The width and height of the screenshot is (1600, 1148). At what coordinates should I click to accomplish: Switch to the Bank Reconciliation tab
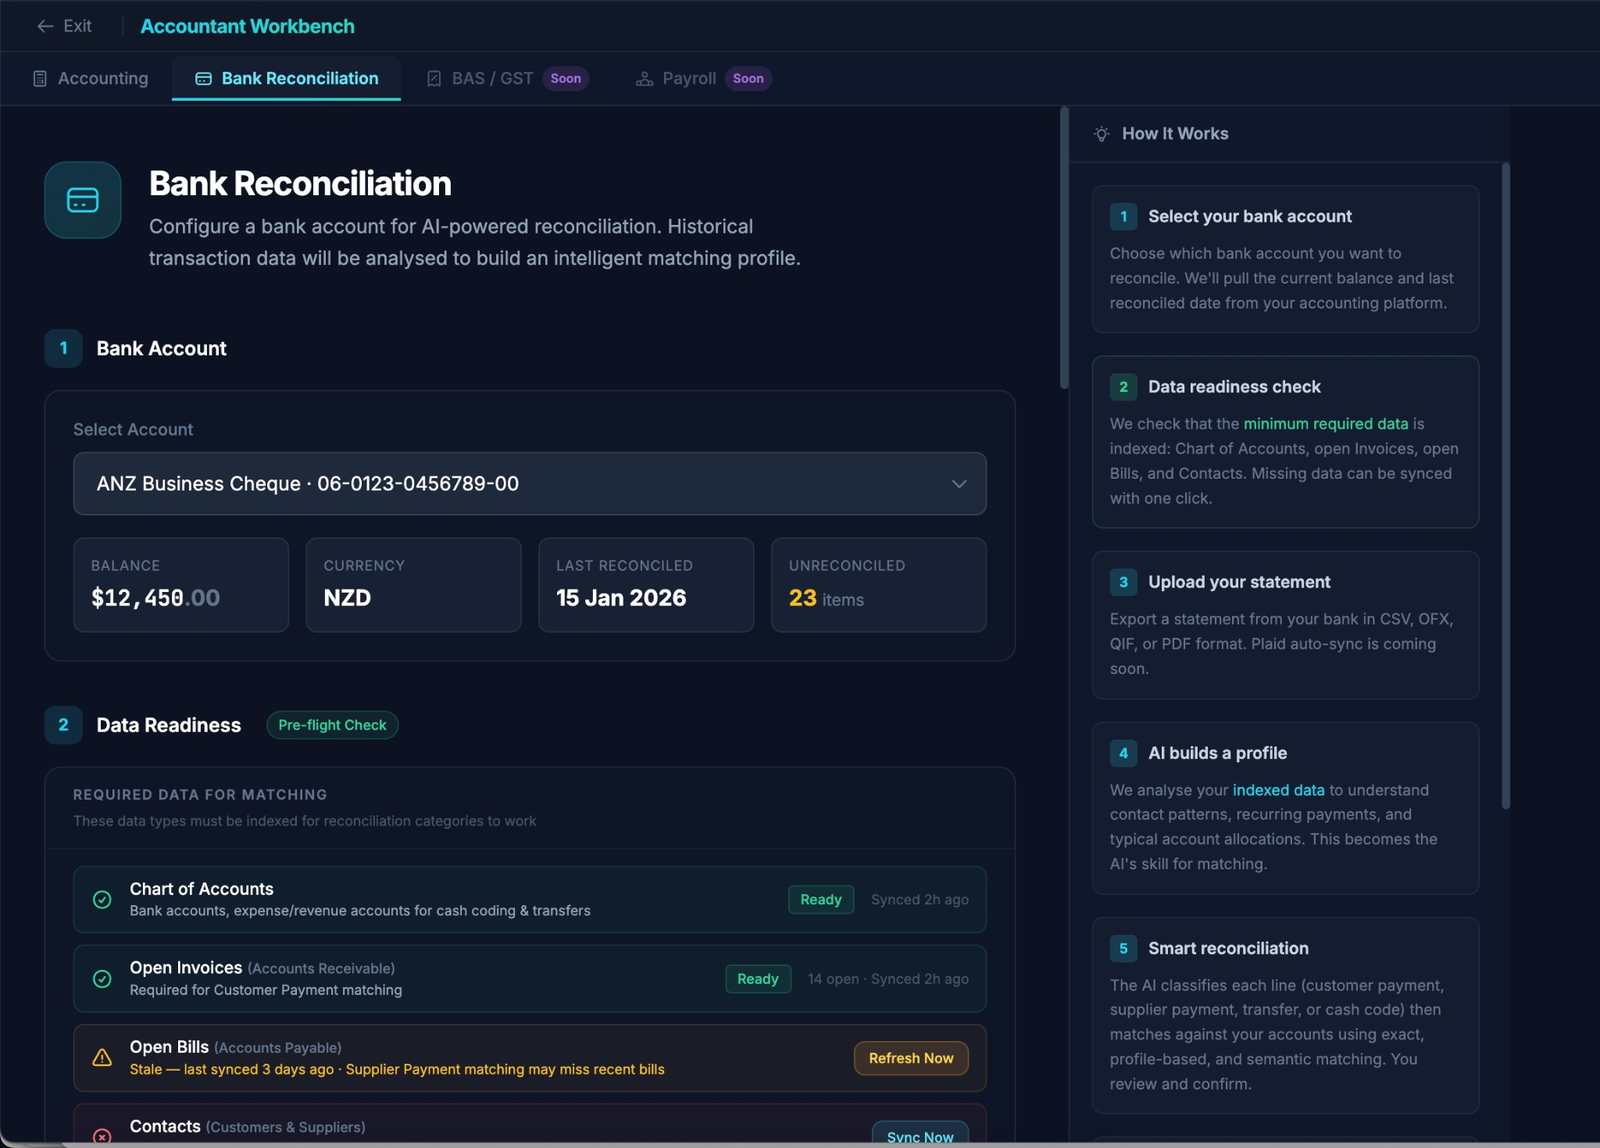(x=299, y=78)
